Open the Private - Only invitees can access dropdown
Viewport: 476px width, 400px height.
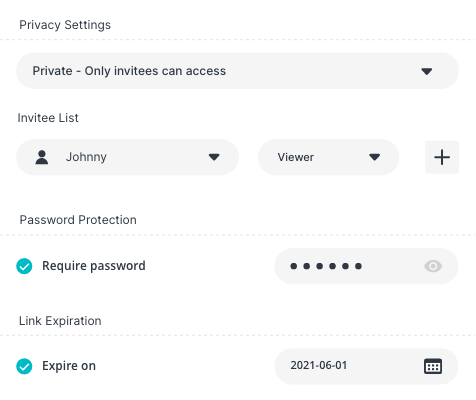(238, 71)
